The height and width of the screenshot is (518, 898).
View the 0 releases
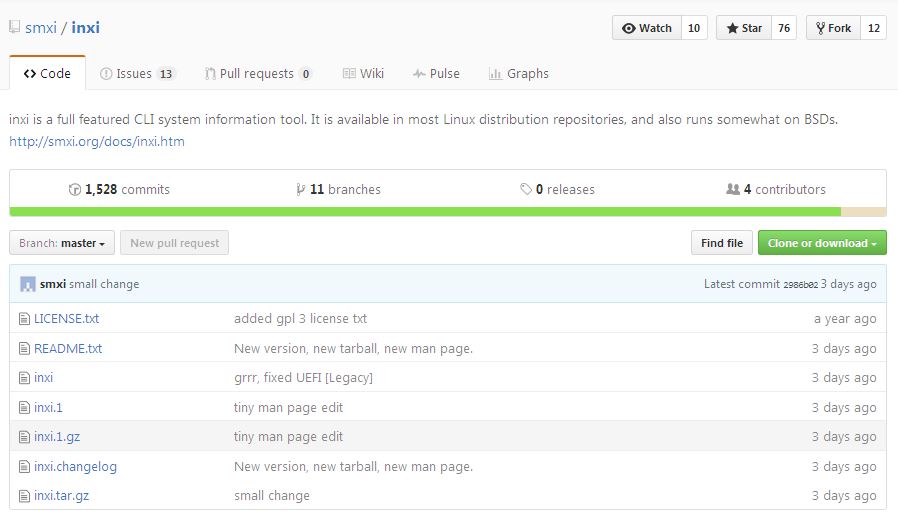point(557,189)
